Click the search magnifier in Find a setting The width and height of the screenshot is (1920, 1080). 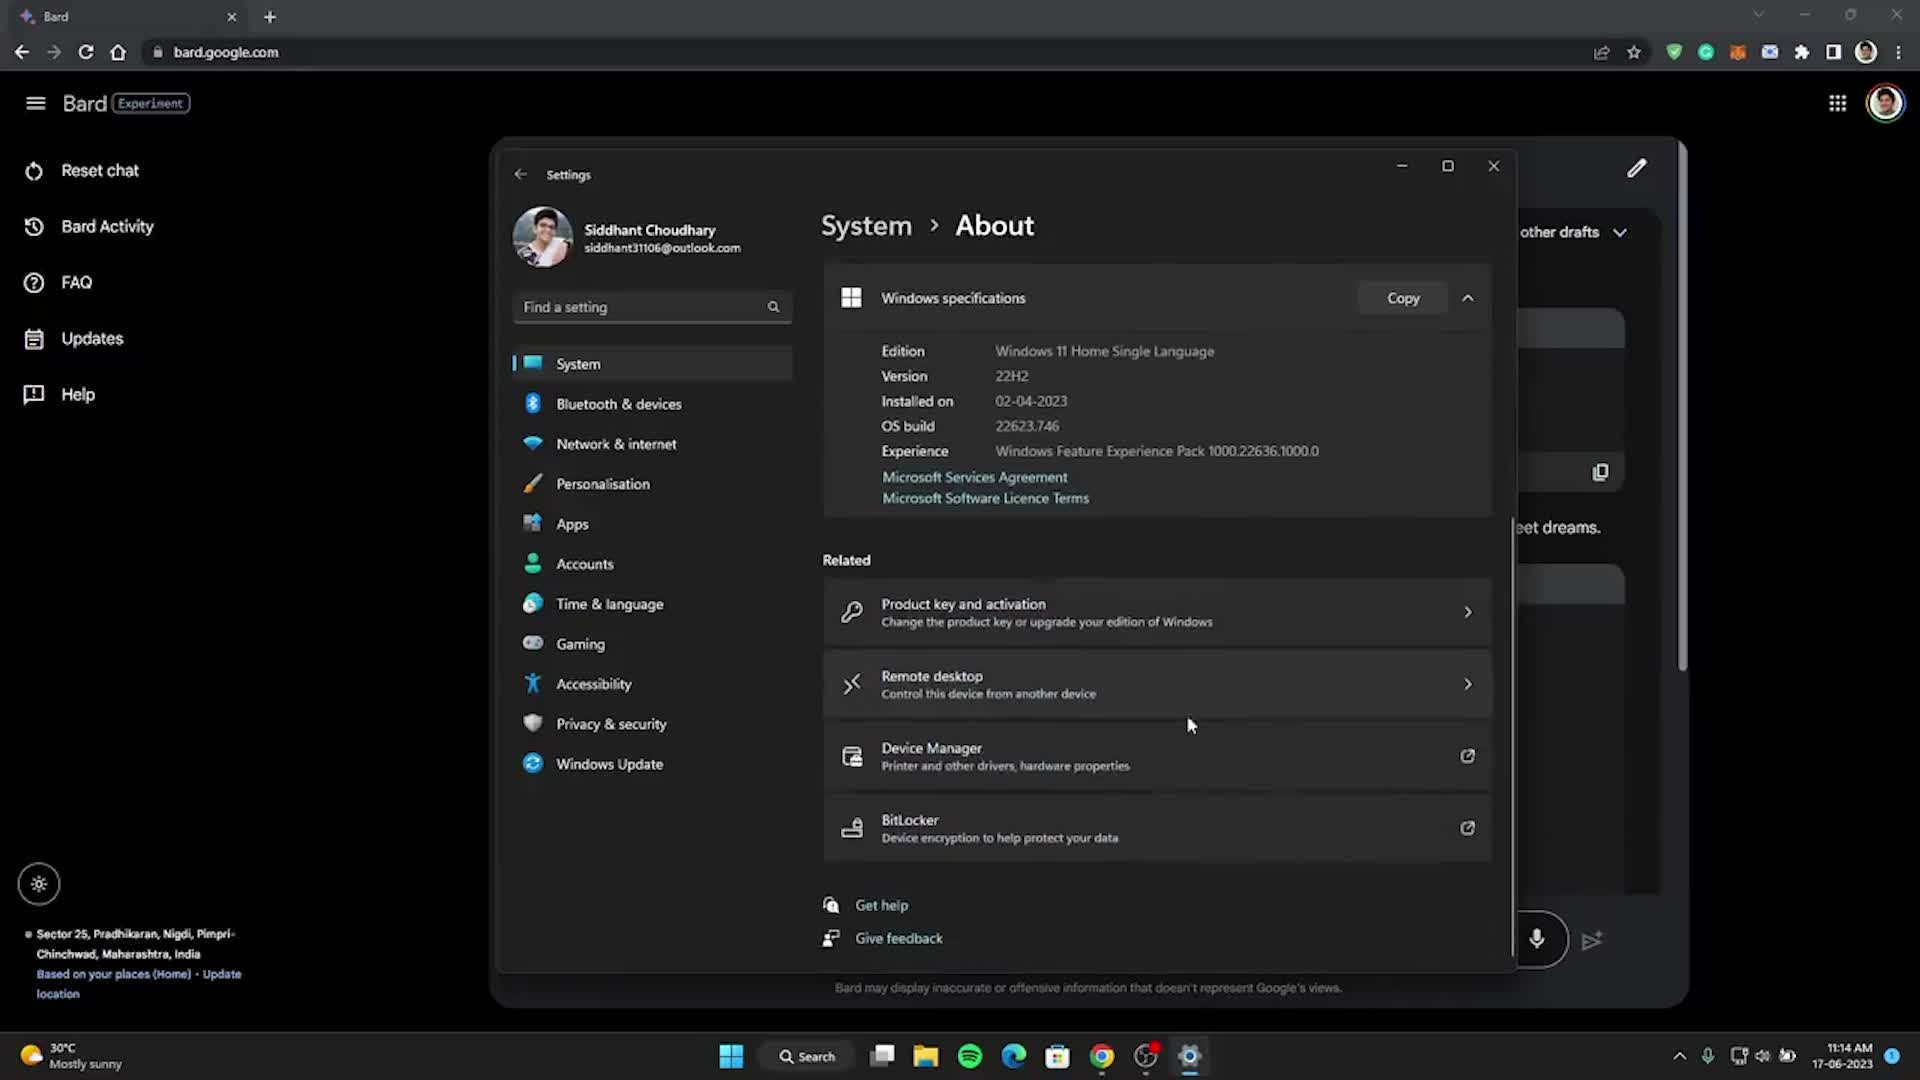click(x=773, y=307)
